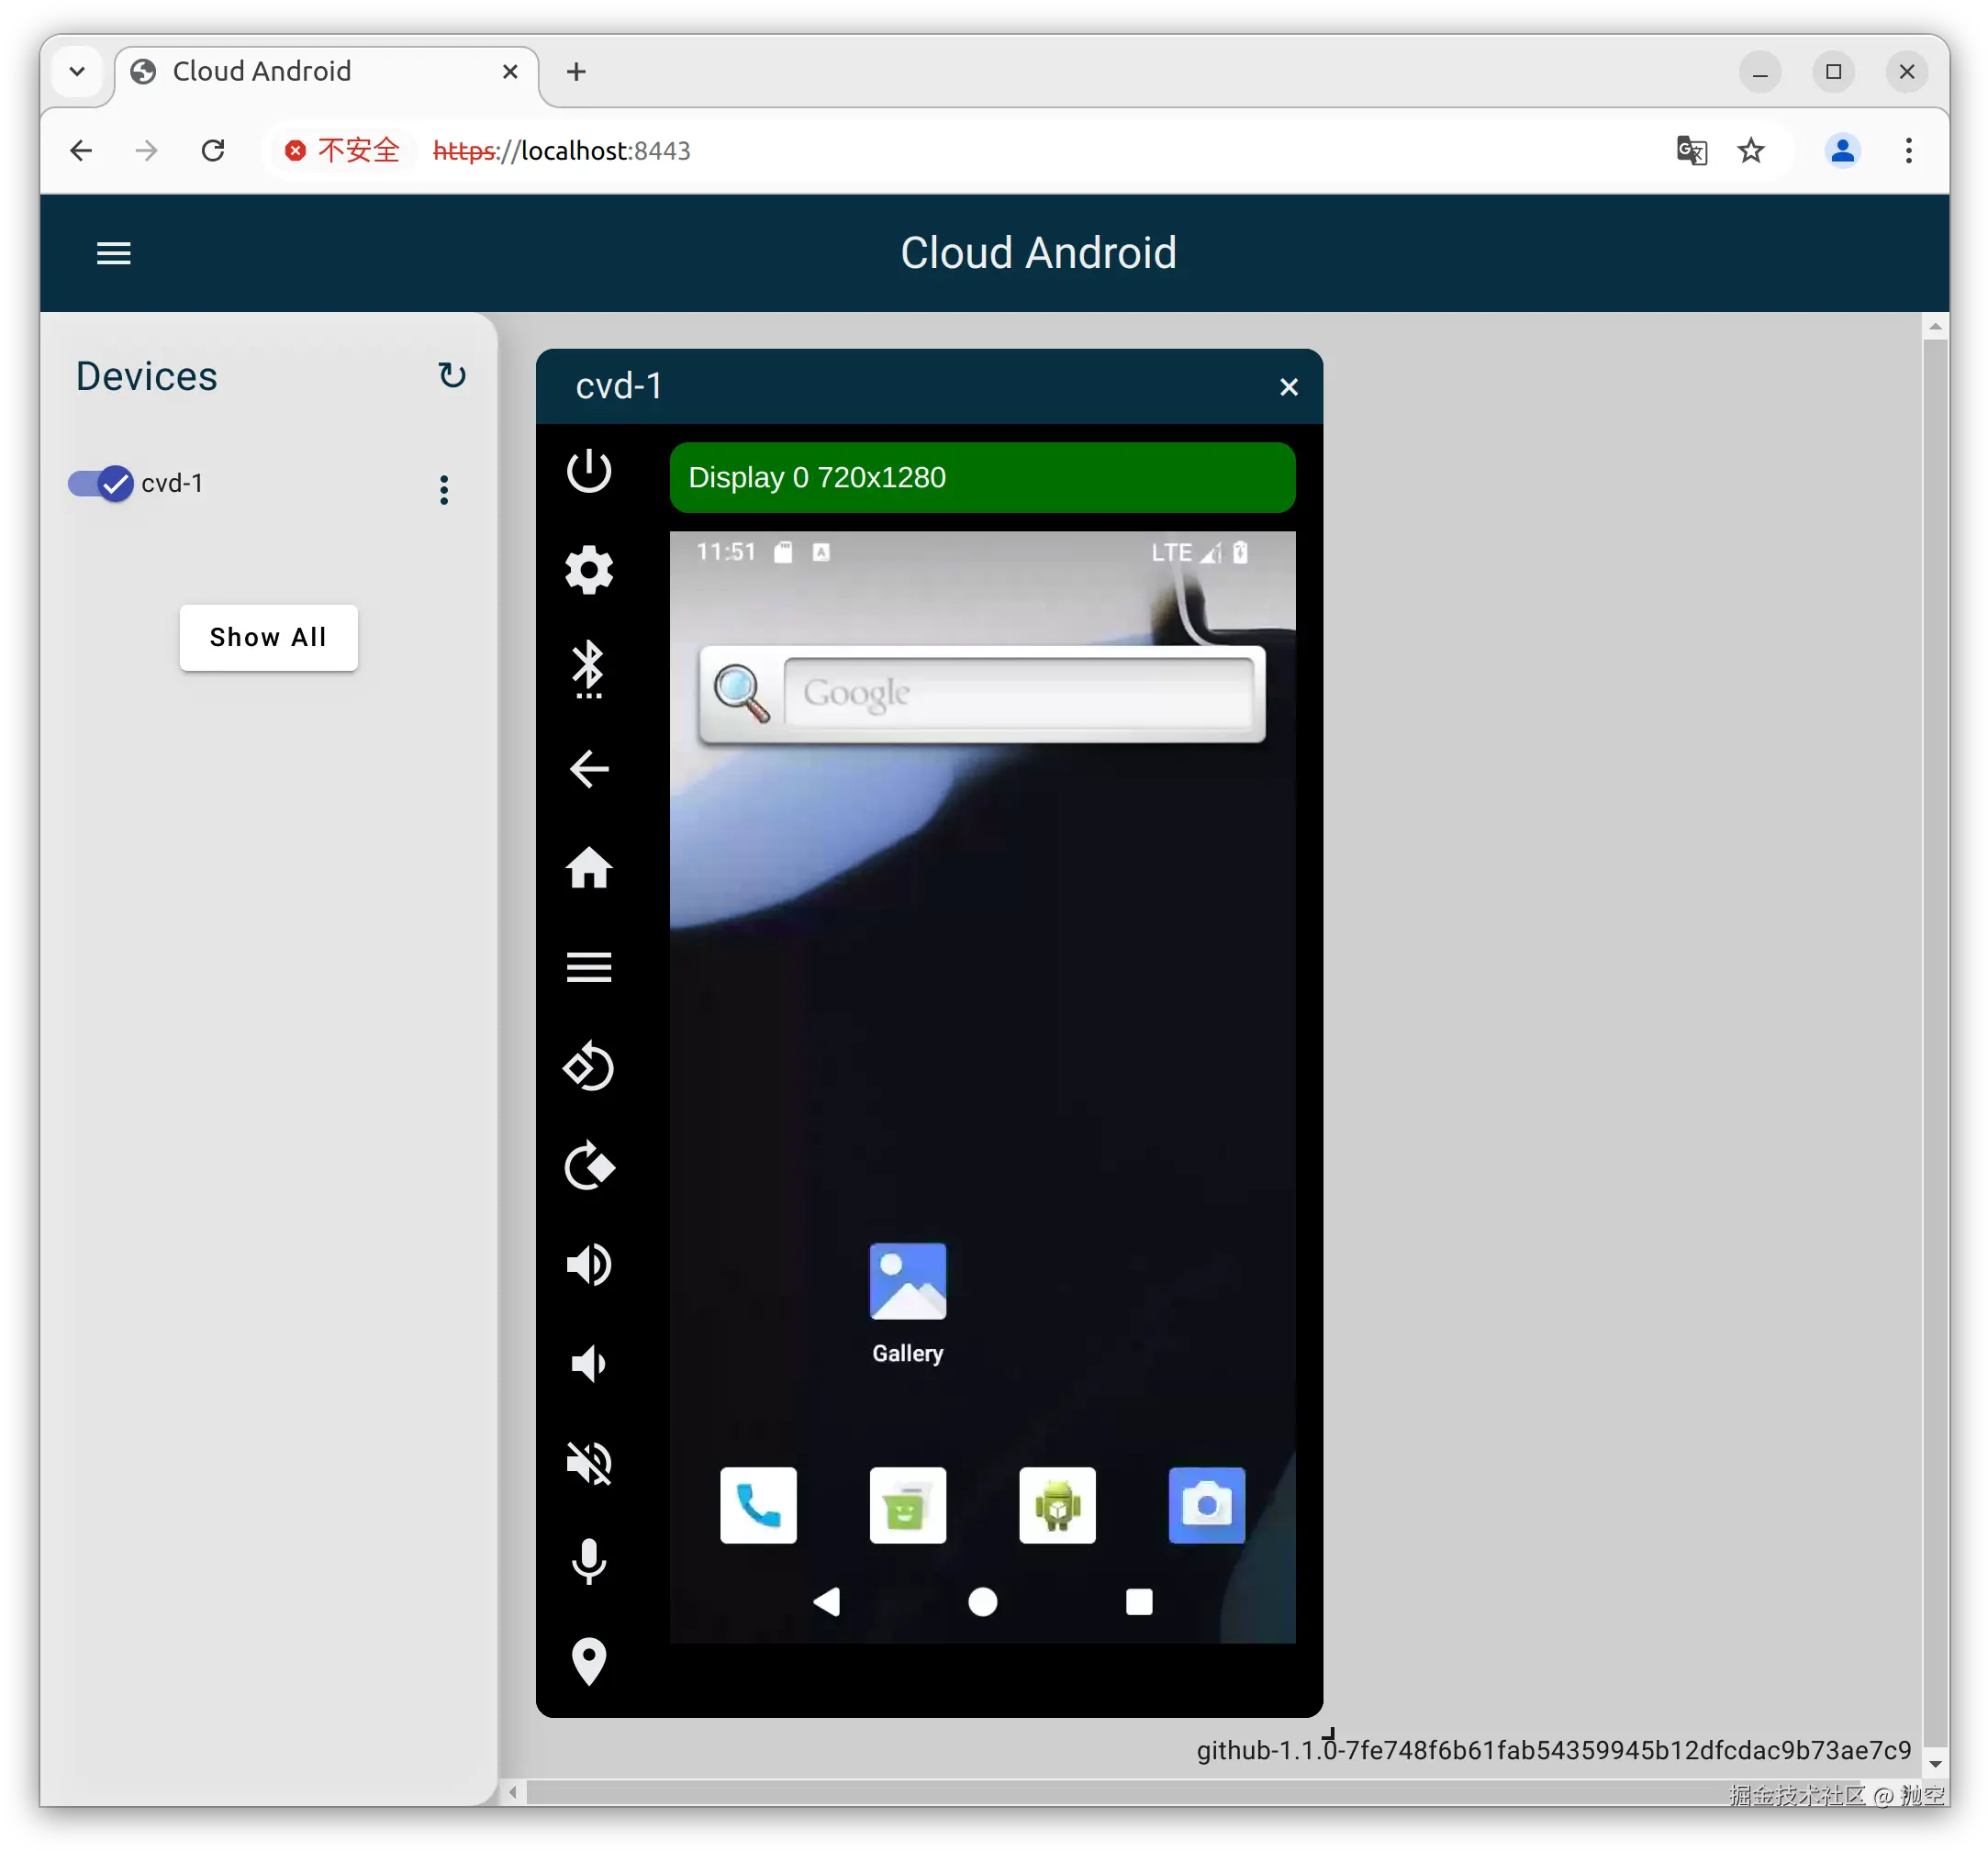The height and width of the screenshot is (1851, 1988).
Task: Open the Chrome profile avatar
Action: pos(1842,151)
